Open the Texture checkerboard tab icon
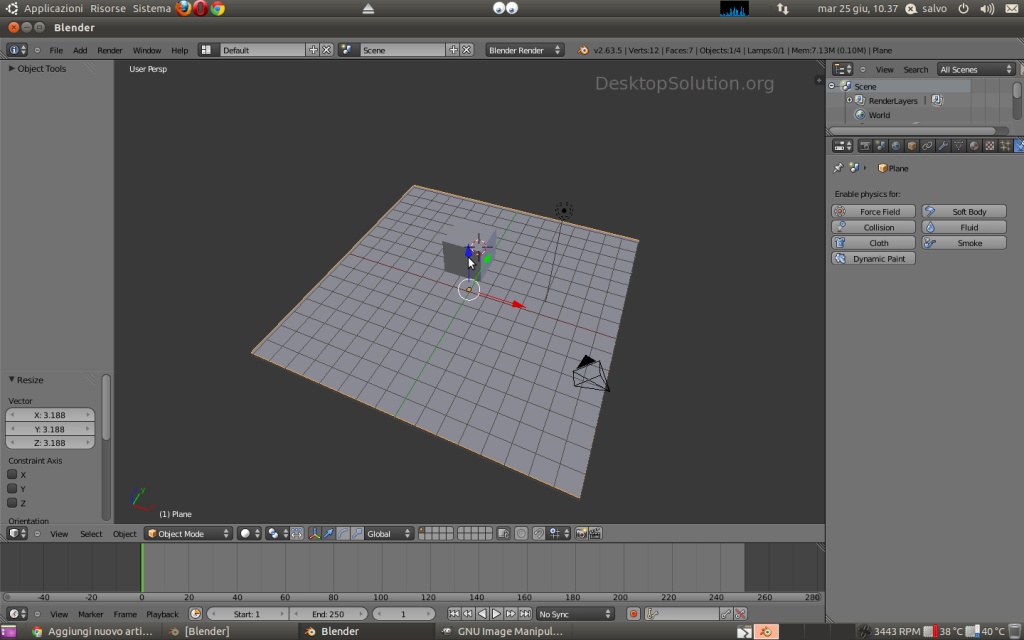Screen dimensions: 1024x640 [x=990, y=146]
